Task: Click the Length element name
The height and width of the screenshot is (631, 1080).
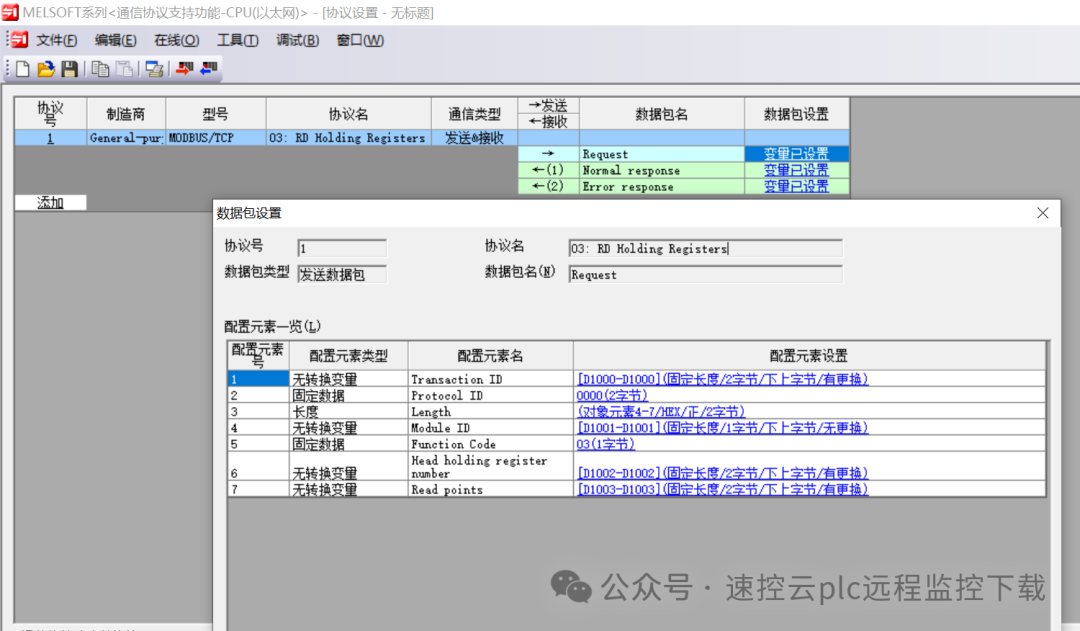Action: (431, 412)
